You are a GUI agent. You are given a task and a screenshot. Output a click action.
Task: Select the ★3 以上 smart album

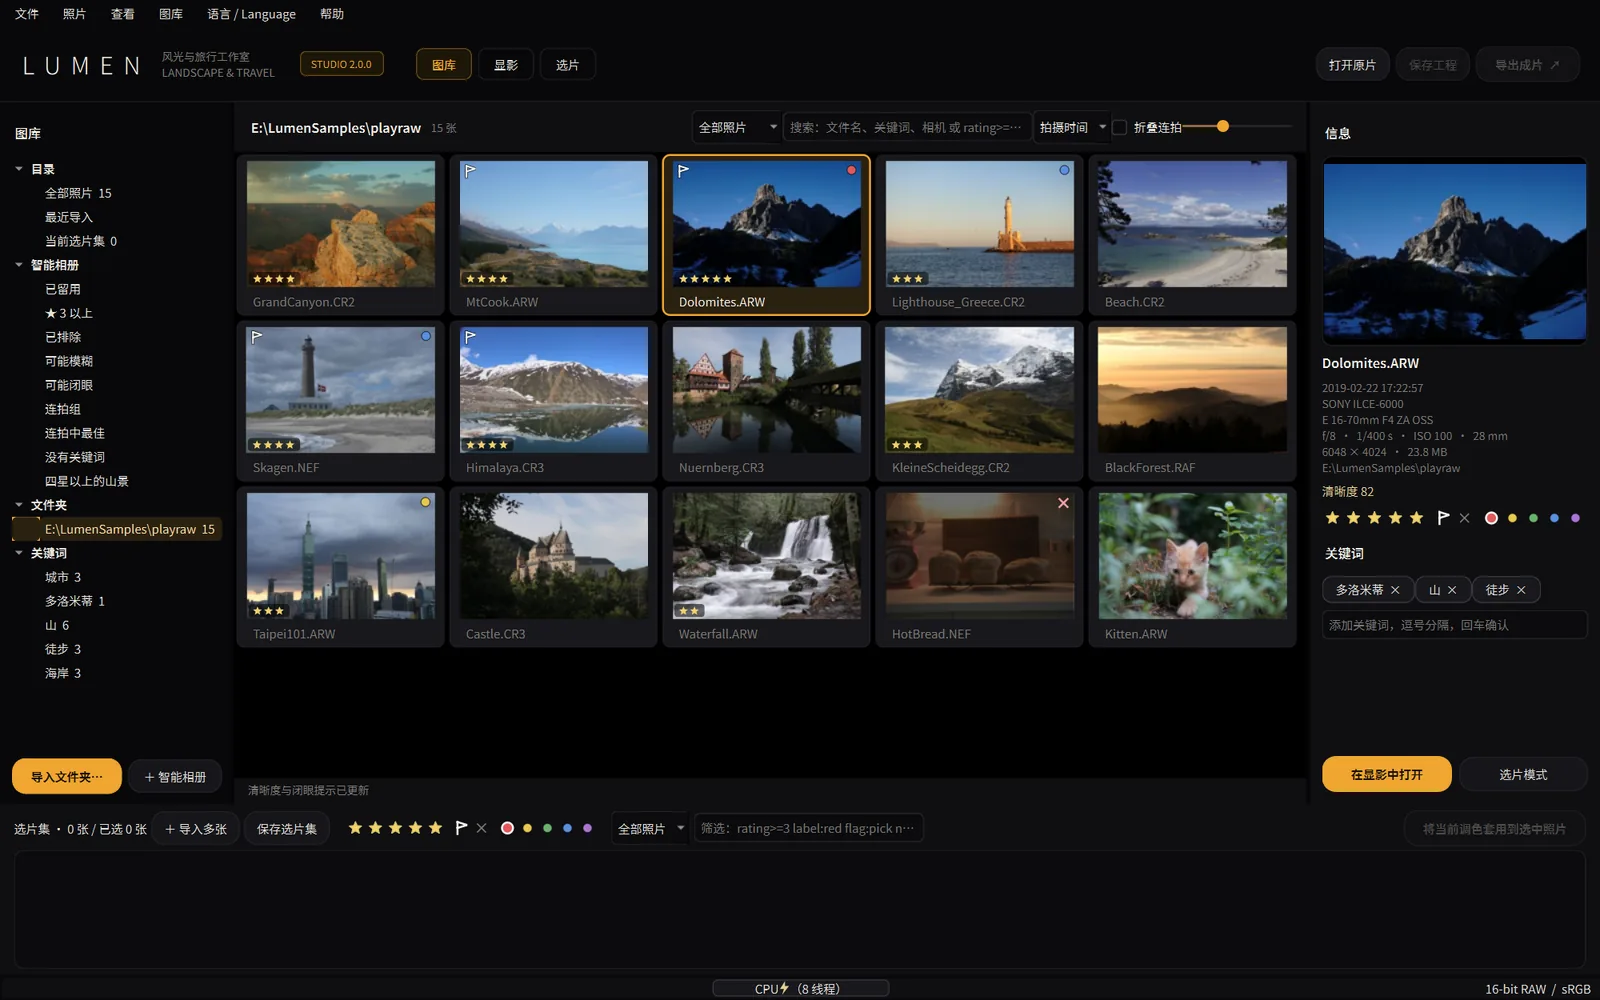69,313
